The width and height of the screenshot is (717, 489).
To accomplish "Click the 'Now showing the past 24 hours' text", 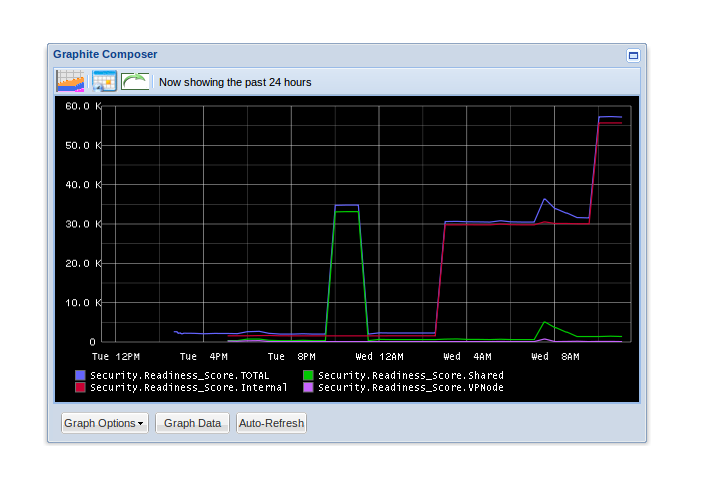I will click(235, 82).
